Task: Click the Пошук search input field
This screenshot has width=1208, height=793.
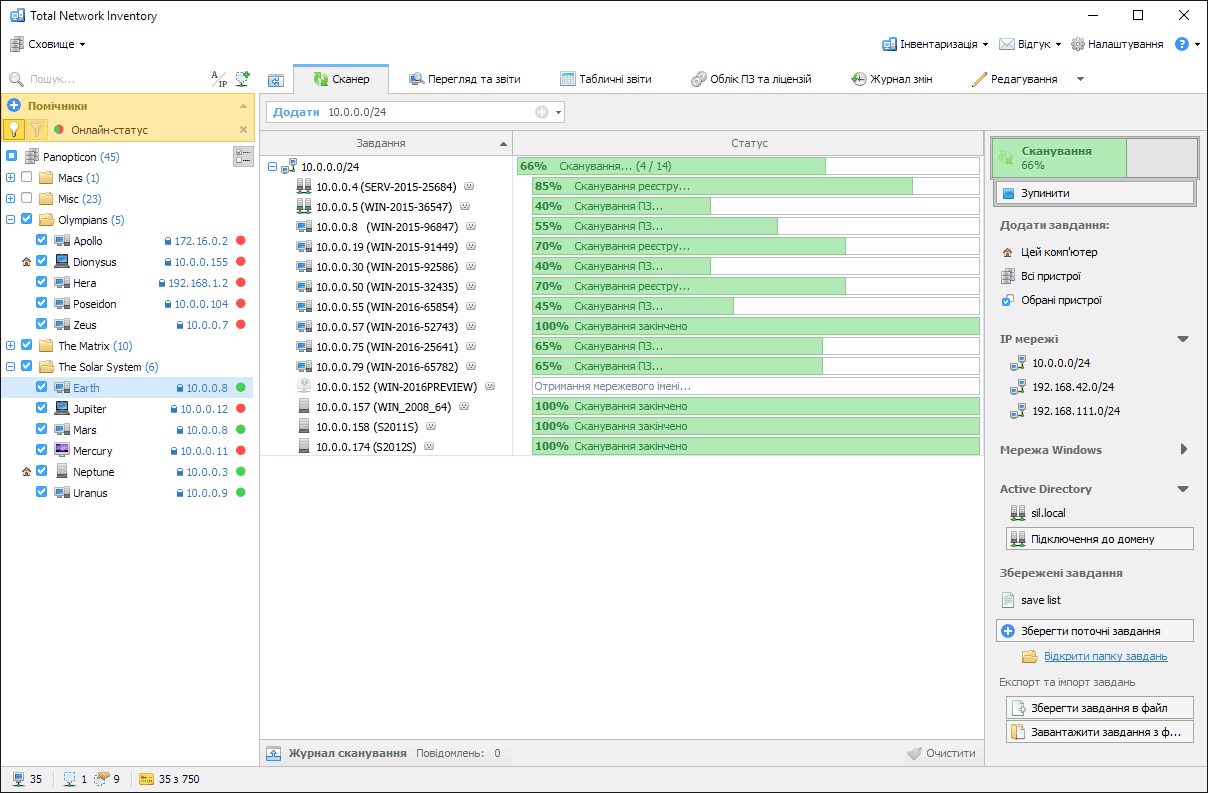Action: [x=110, y=79]
